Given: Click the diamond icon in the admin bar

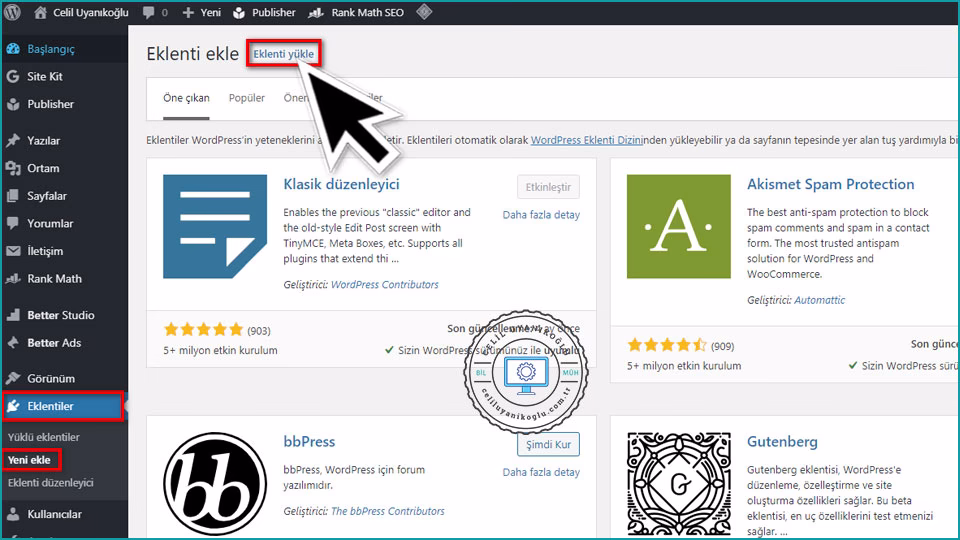Looking at the screenshot, I should point(424,12).
